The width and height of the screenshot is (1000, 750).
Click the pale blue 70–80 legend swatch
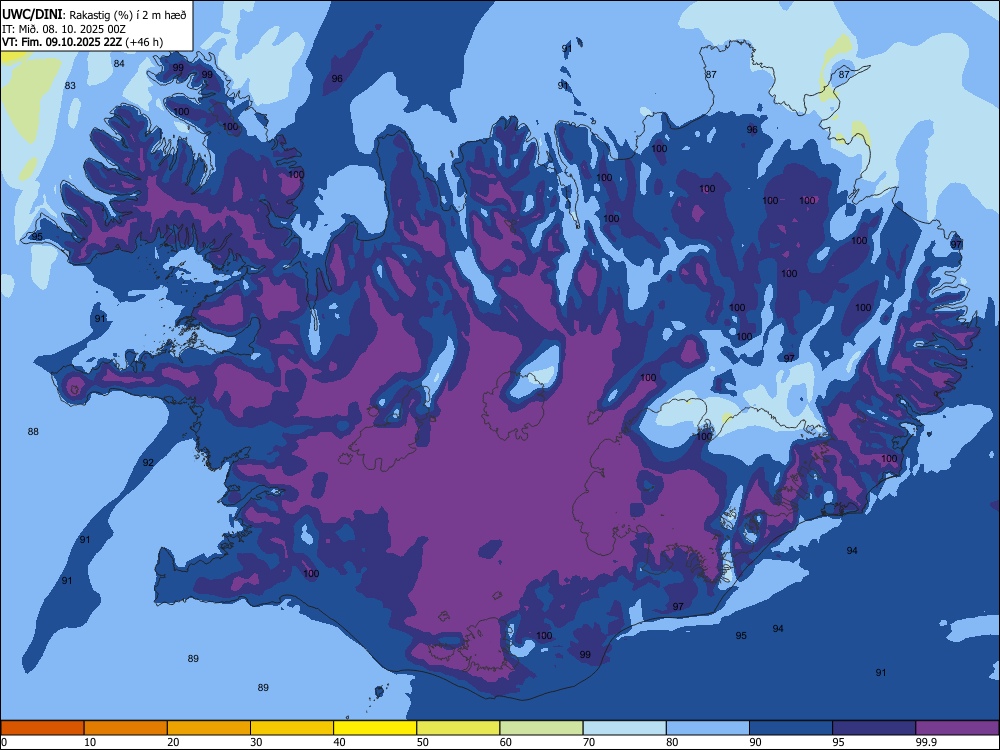[x=624, y=728]
